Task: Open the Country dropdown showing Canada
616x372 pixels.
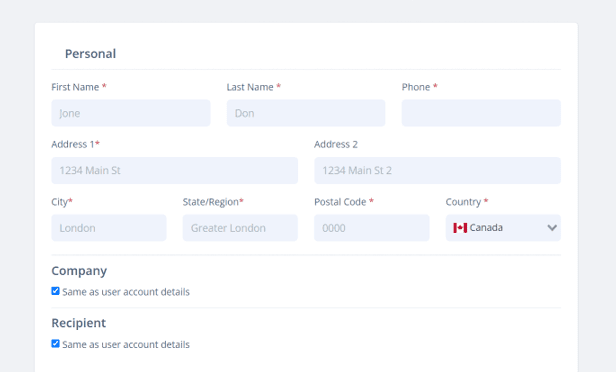Action: click(503, 228)
